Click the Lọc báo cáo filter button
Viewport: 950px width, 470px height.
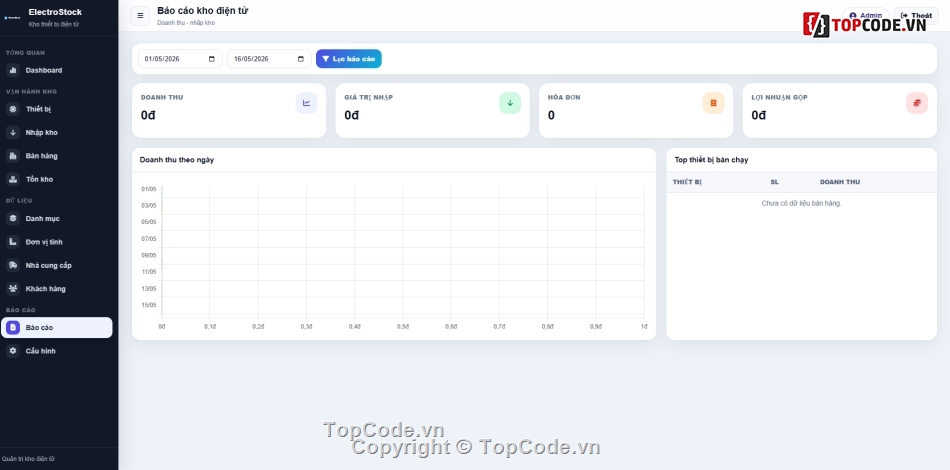tap(348, 59)
